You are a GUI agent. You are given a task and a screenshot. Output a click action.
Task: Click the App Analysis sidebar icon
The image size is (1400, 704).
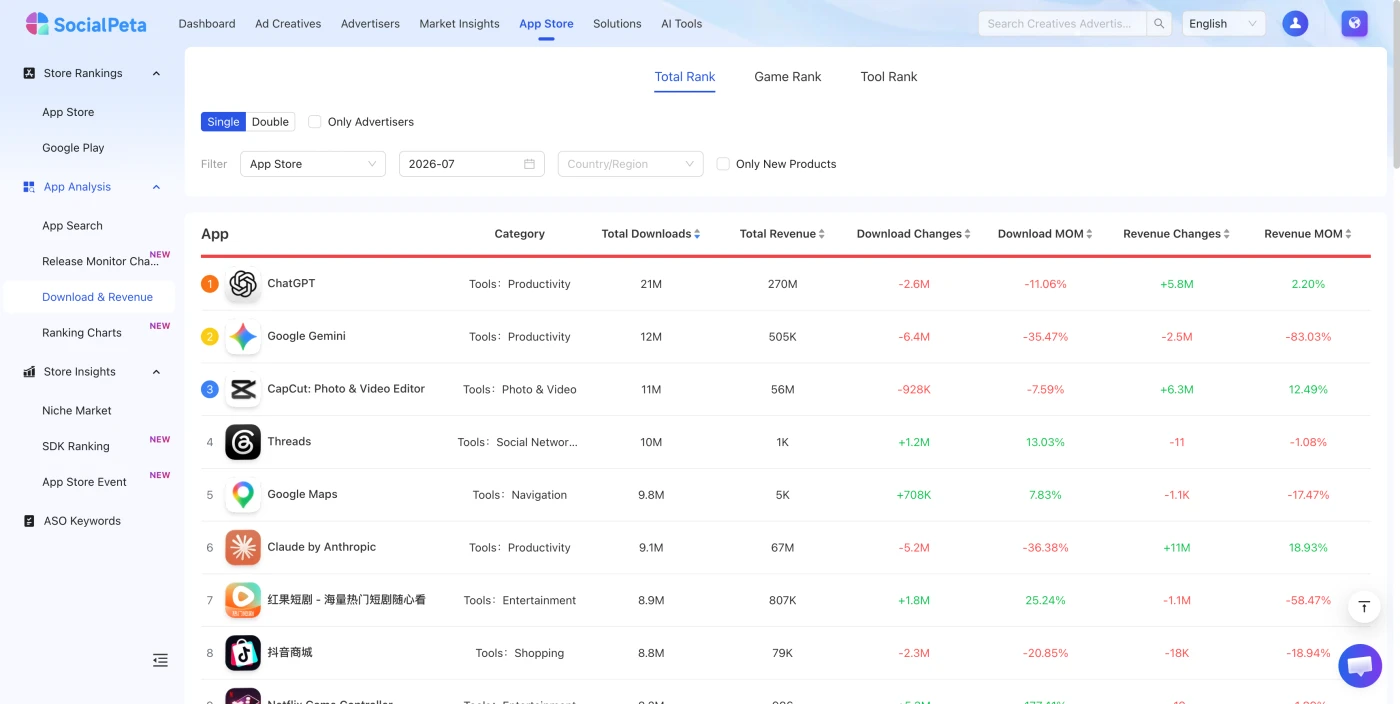(29, 187)
